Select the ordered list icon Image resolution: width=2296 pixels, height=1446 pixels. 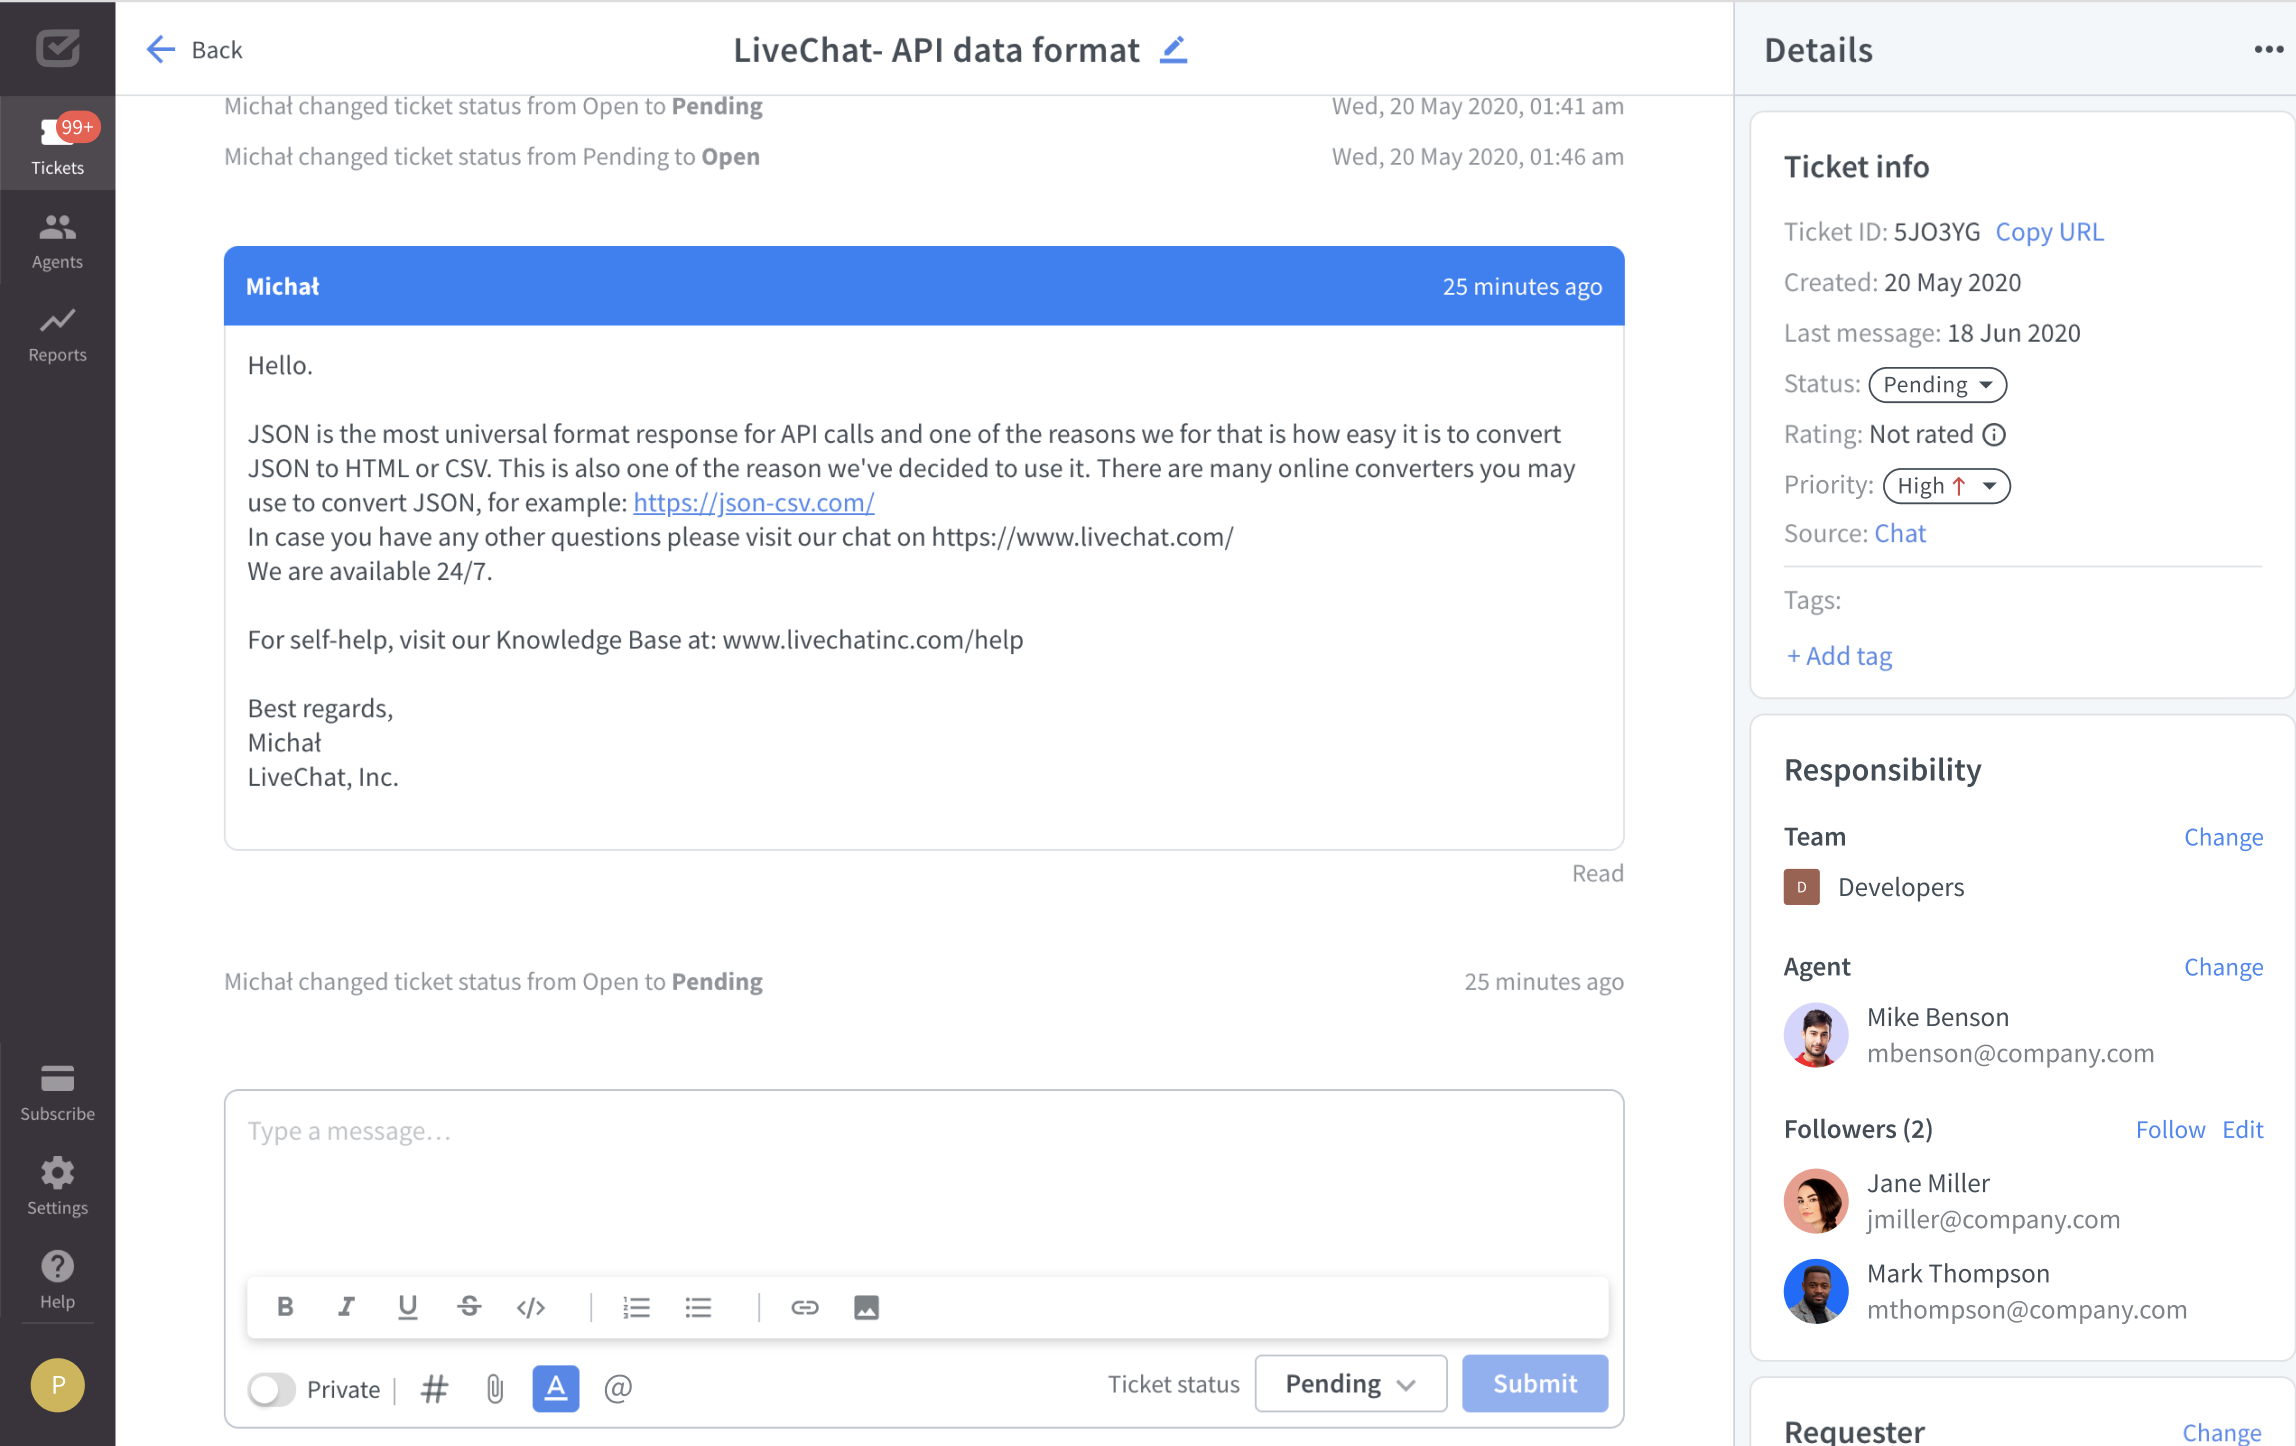point(636,1308)
